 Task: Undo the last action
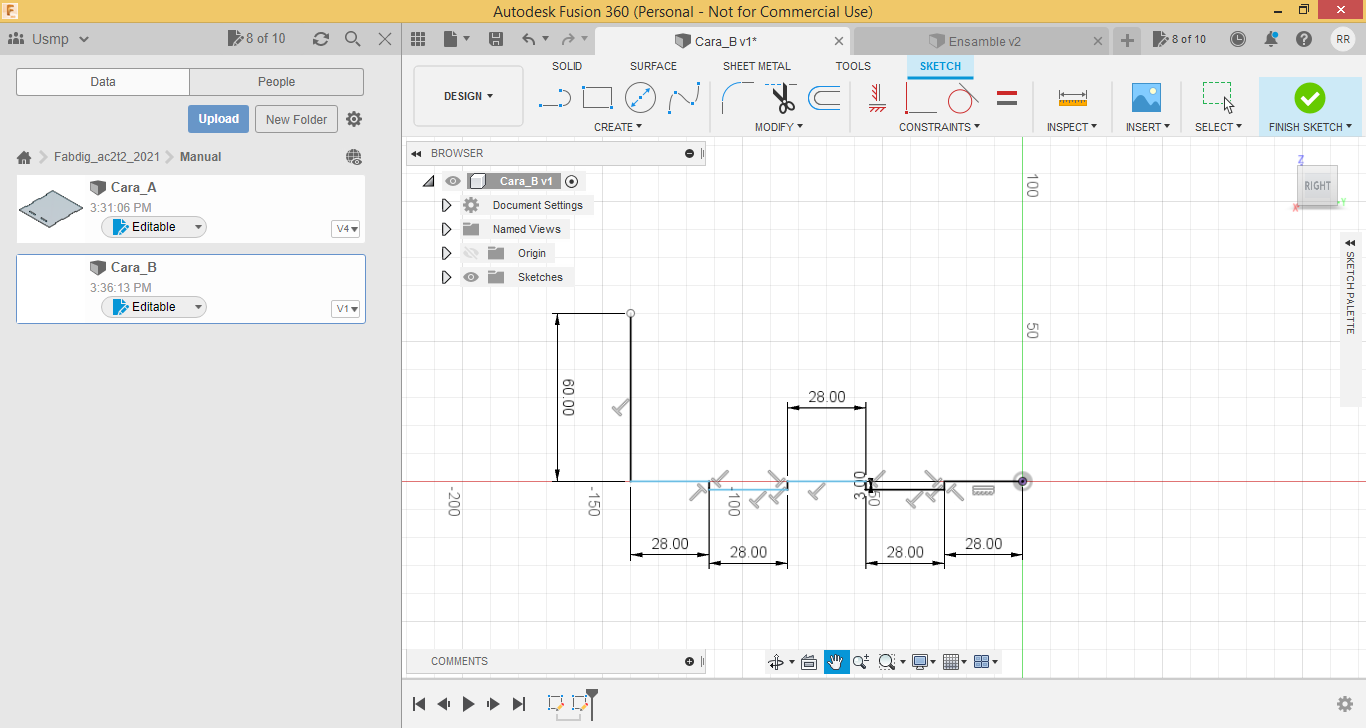(x=529, y=39)
